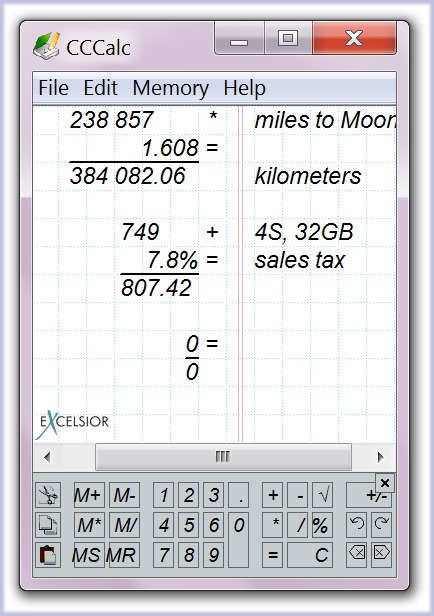434x616 pixels.
Task: Click the M/ memory divide key
Action: [125, 525]
